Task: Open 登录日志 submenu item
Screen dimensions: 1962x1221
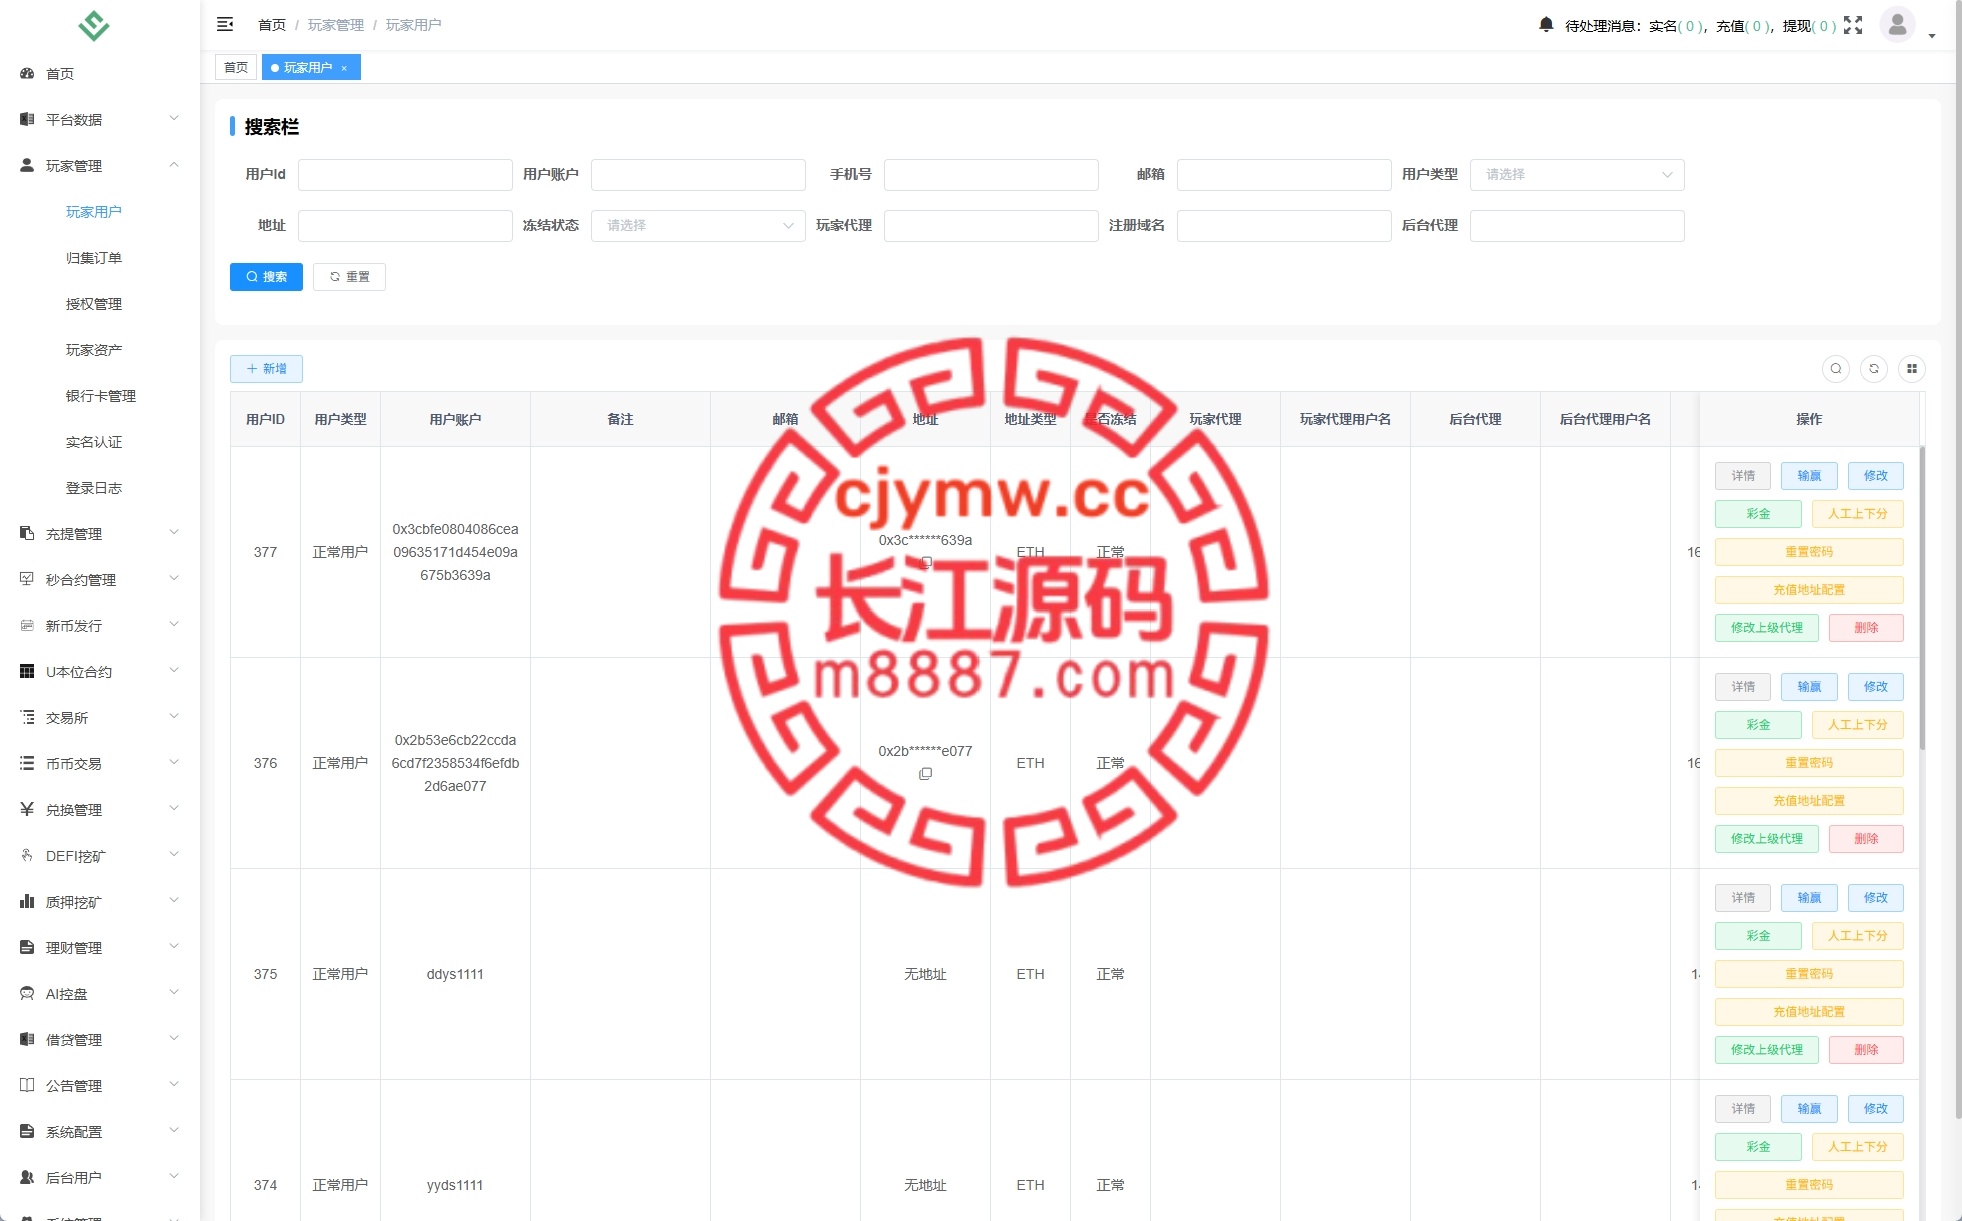Action: 94,487
